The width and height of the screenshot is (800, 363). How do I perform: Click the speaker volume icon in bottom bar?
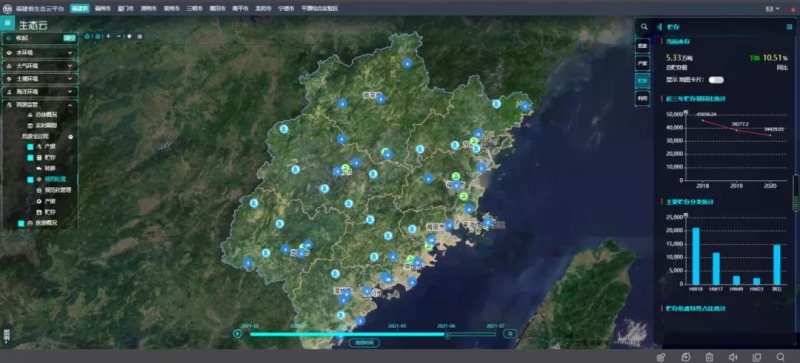(733, 357)
